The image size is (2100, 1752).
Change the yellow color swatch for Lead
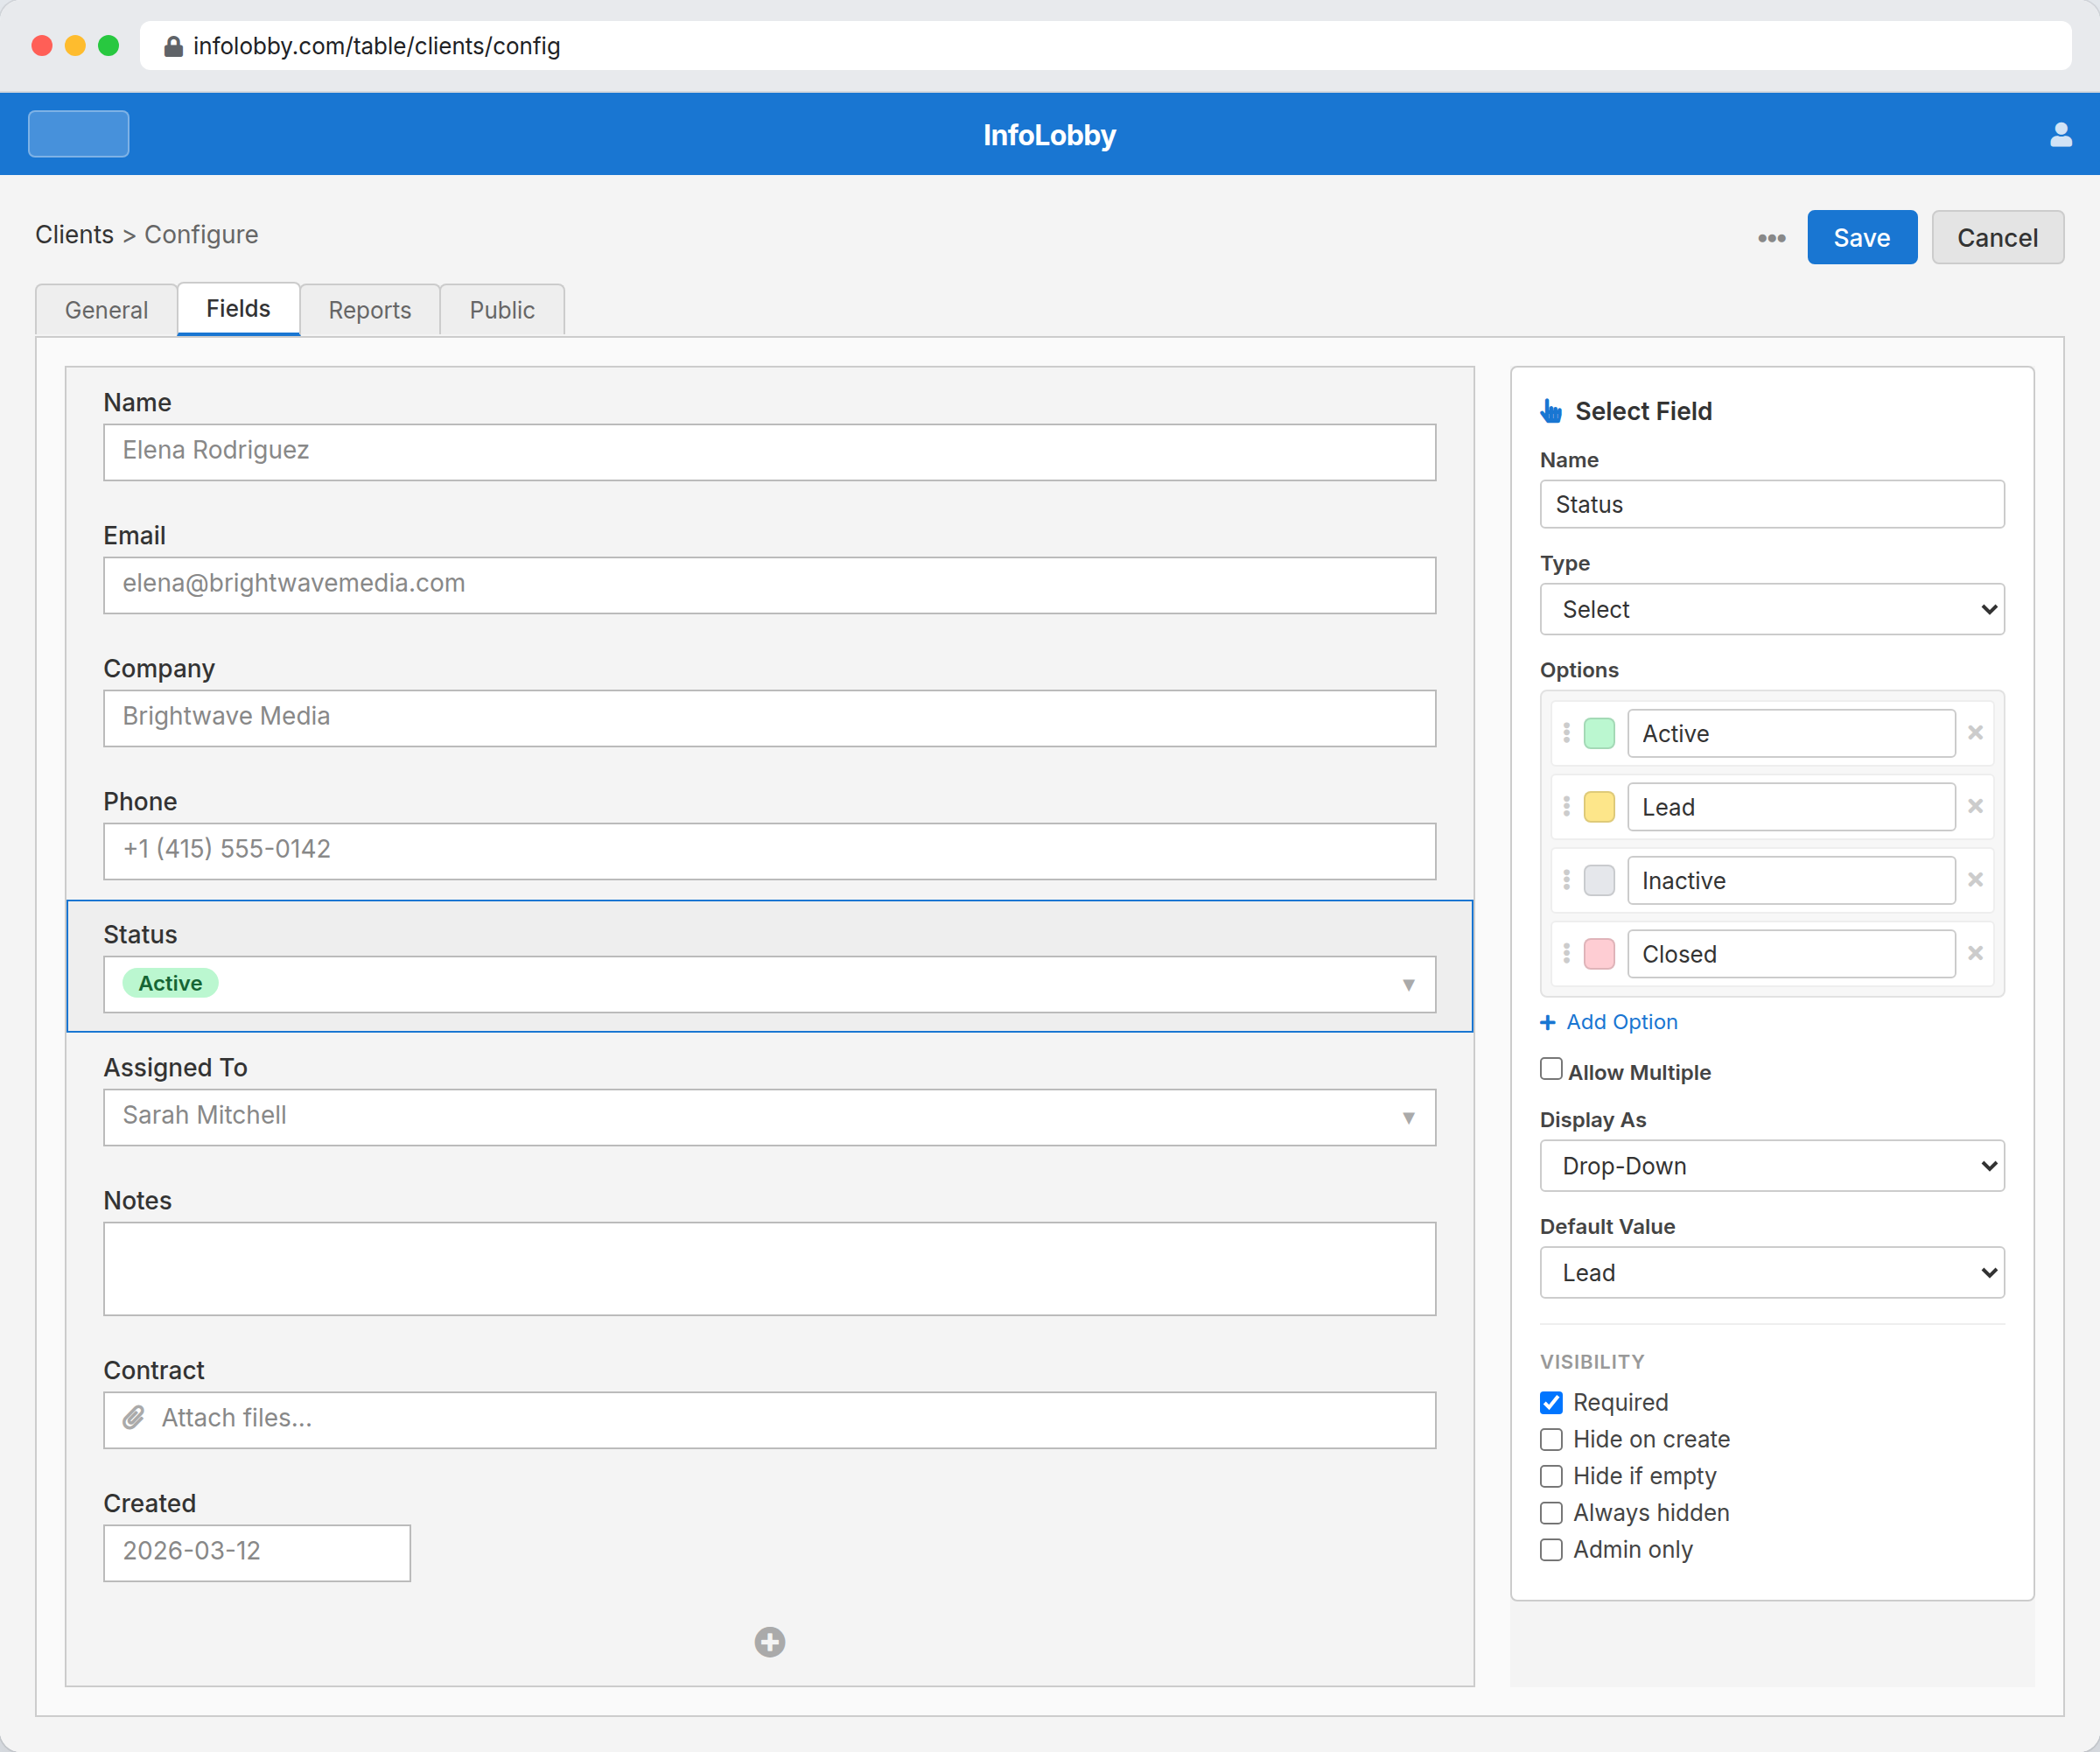pyautogui.click(x=1599, y=807)
